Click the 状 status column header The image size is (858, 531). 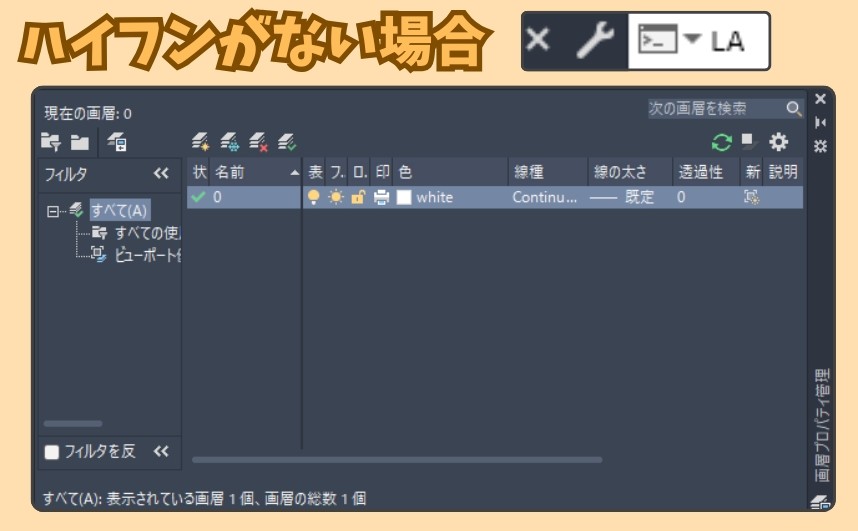[199, 172]
